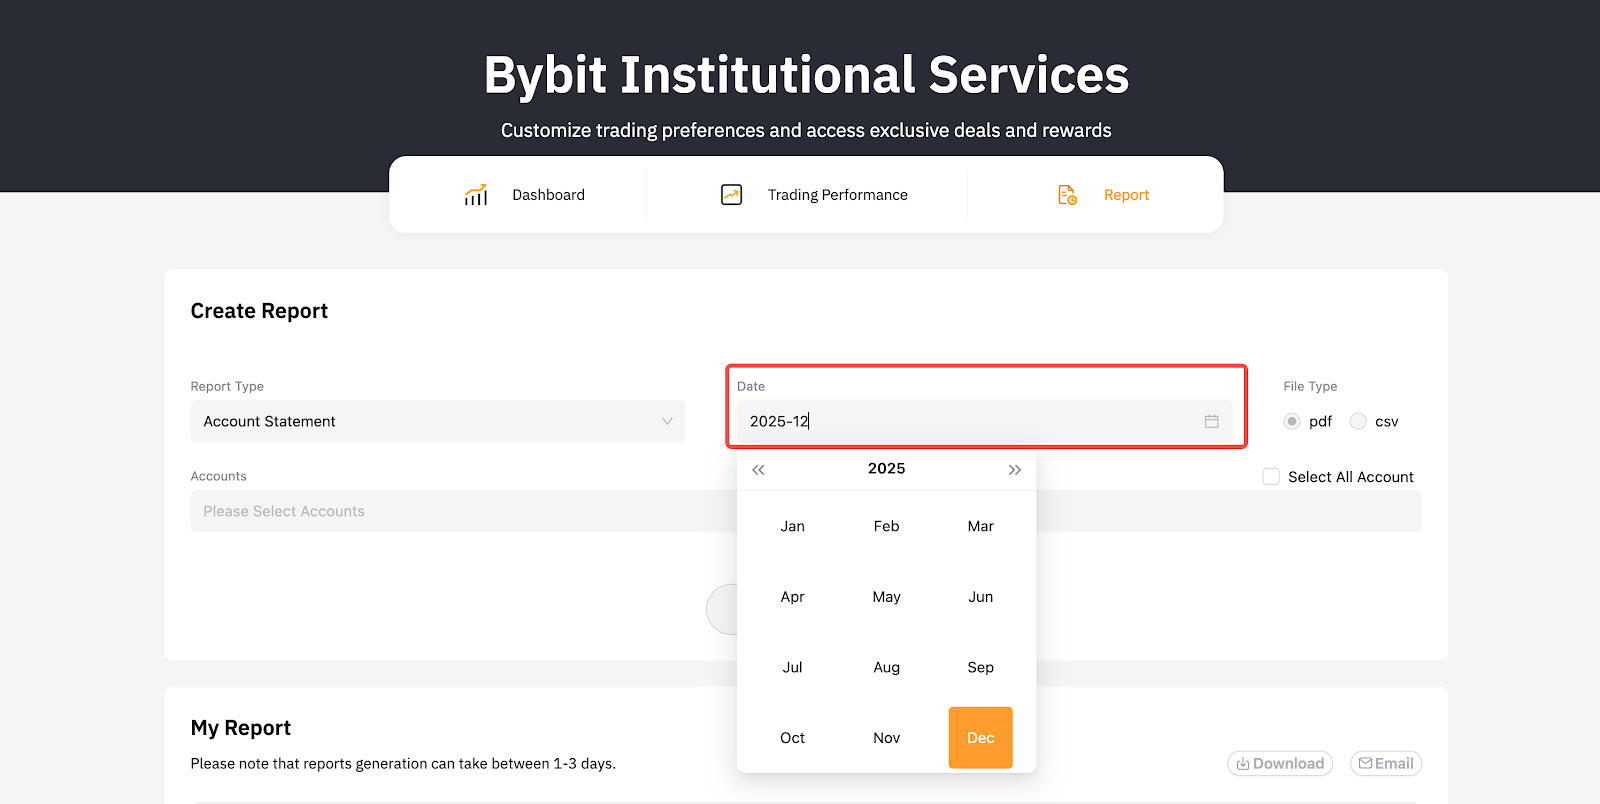Click the Dashboard bar chart icon
The image size is (1600, 804).
coord(476,195)
